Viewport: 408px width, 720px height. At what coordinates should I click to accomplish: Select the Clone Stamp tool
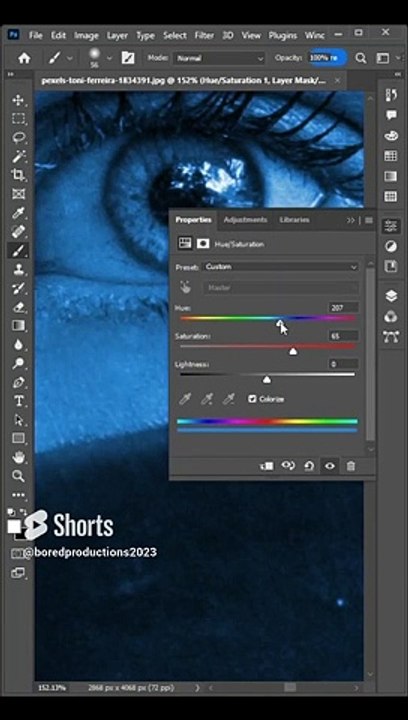(18, 269)
